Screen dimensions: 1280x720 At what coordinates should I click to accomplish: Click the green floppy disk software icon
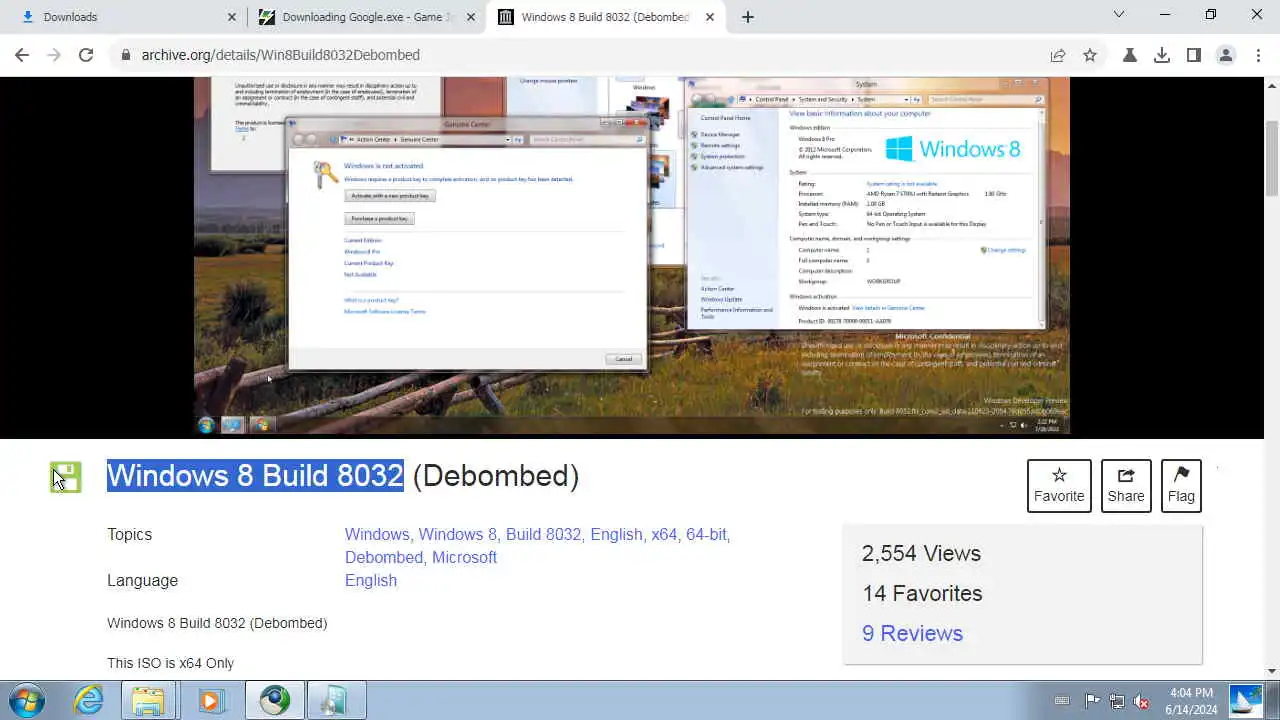[66, 477]
